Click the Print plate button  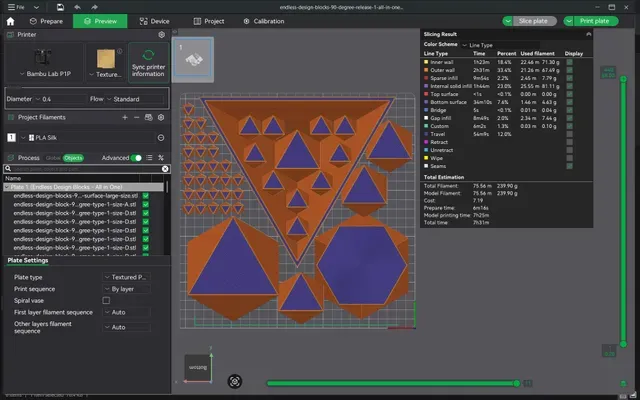coord(596,21)
